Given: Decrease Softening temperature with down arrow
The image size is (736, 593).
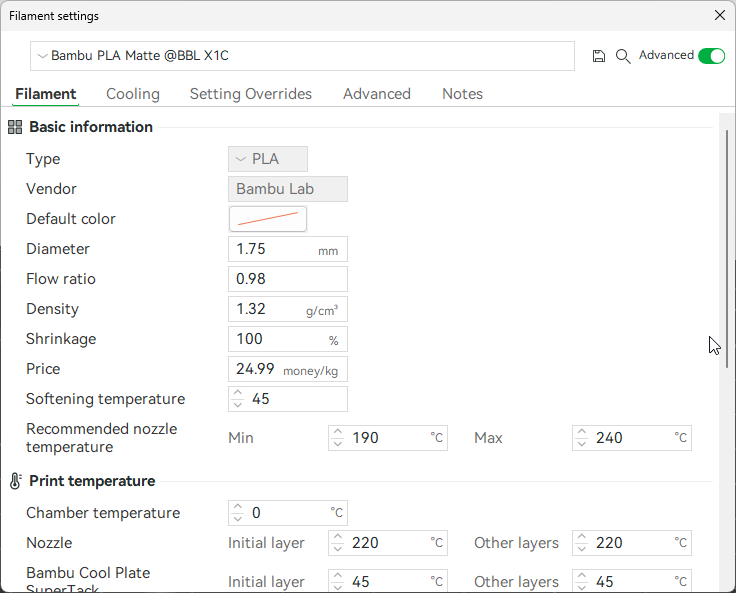Looking at the screenshot, I should pyautogui.click(x=238, y=405).
